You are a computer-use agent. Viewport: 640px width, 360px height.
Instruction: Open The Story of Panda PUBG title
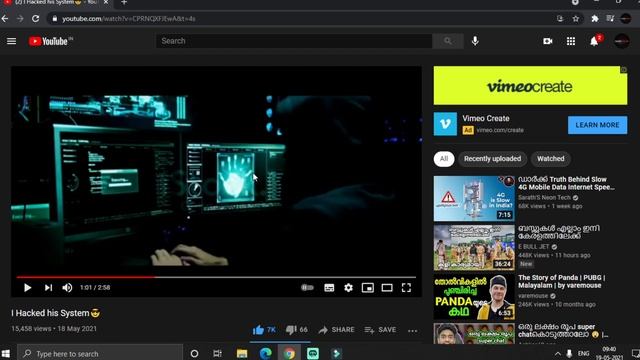pyautogui.click(x=562, y=282)
